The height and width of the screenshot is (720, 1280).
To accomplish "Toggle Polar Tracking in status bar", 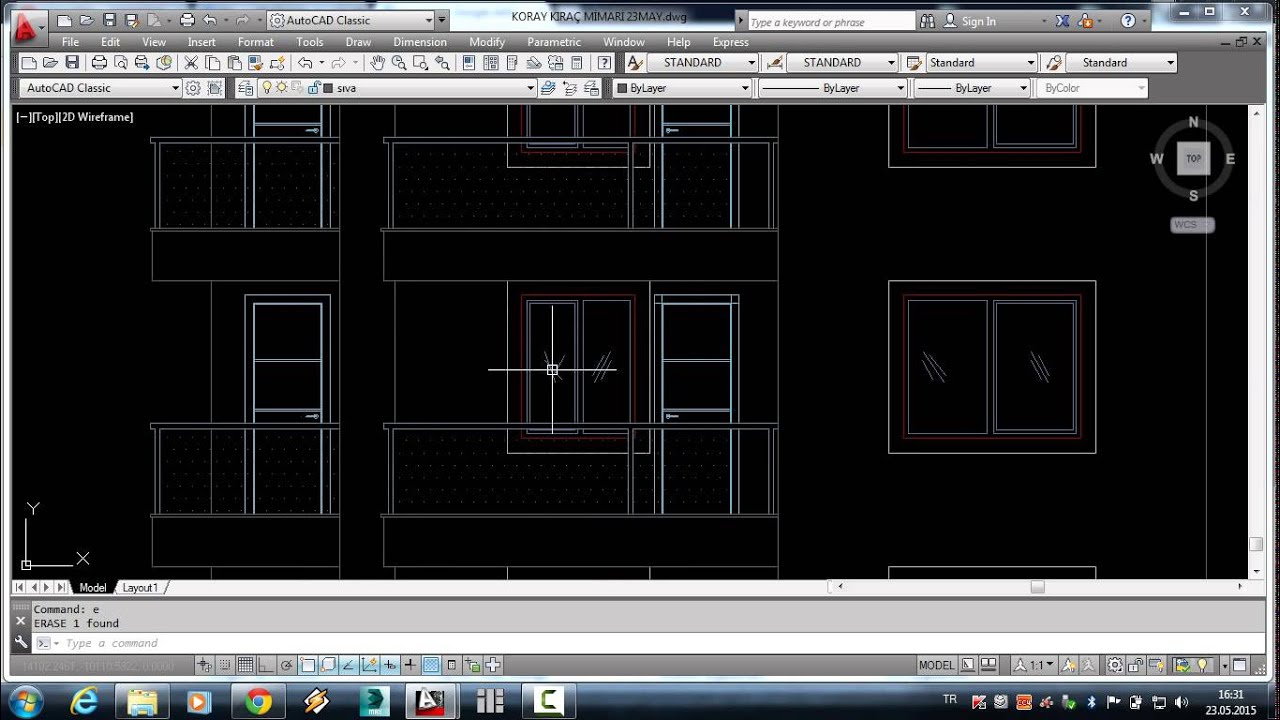I will (x=287, y=665).
